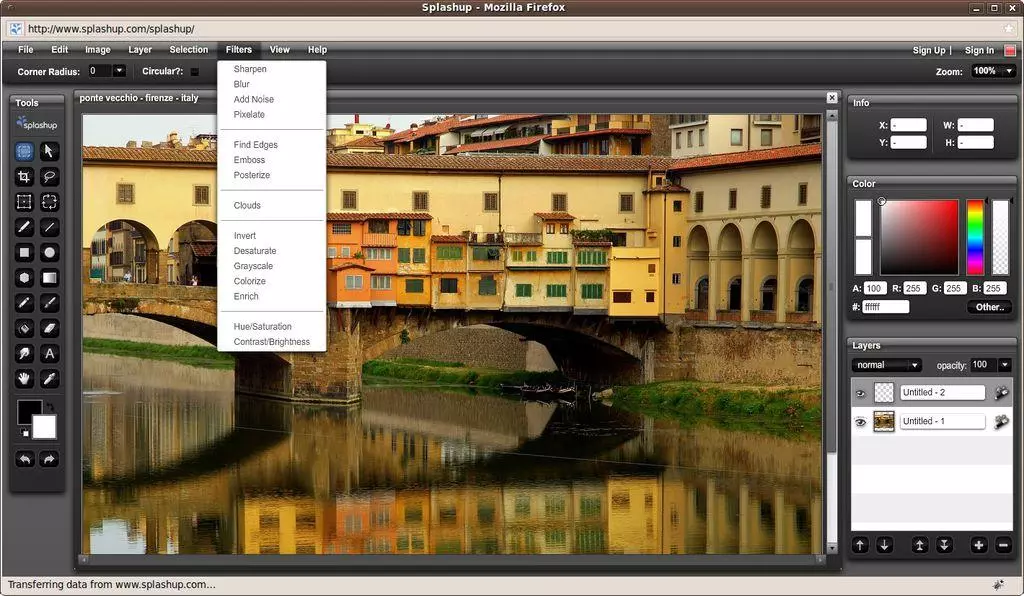Click the hex color input field

pyautogui.click(x=885, y=307)
